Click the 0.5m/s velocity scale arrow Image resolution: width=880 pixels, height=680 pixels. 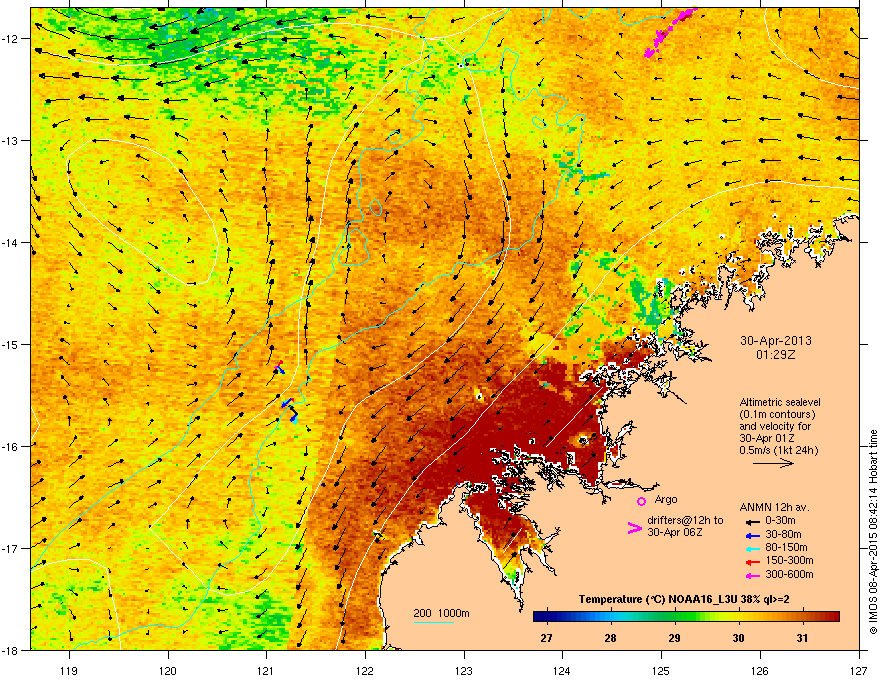point(773,463)
